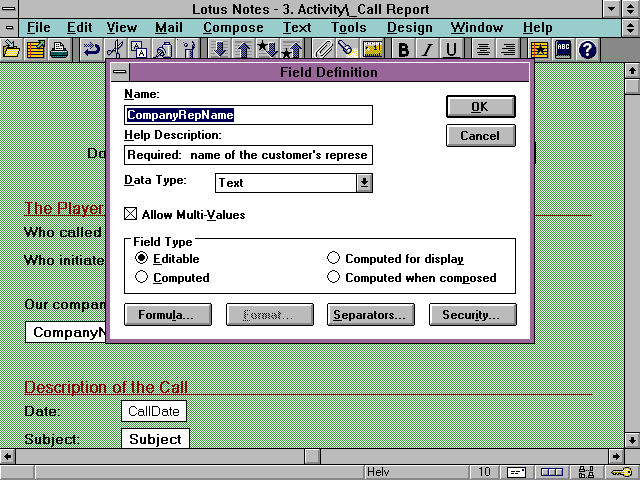The width and height of the screenshot is (640, 480).
Task: Toggle Italic formatting in the toolbar
Action: pos(427,49)
